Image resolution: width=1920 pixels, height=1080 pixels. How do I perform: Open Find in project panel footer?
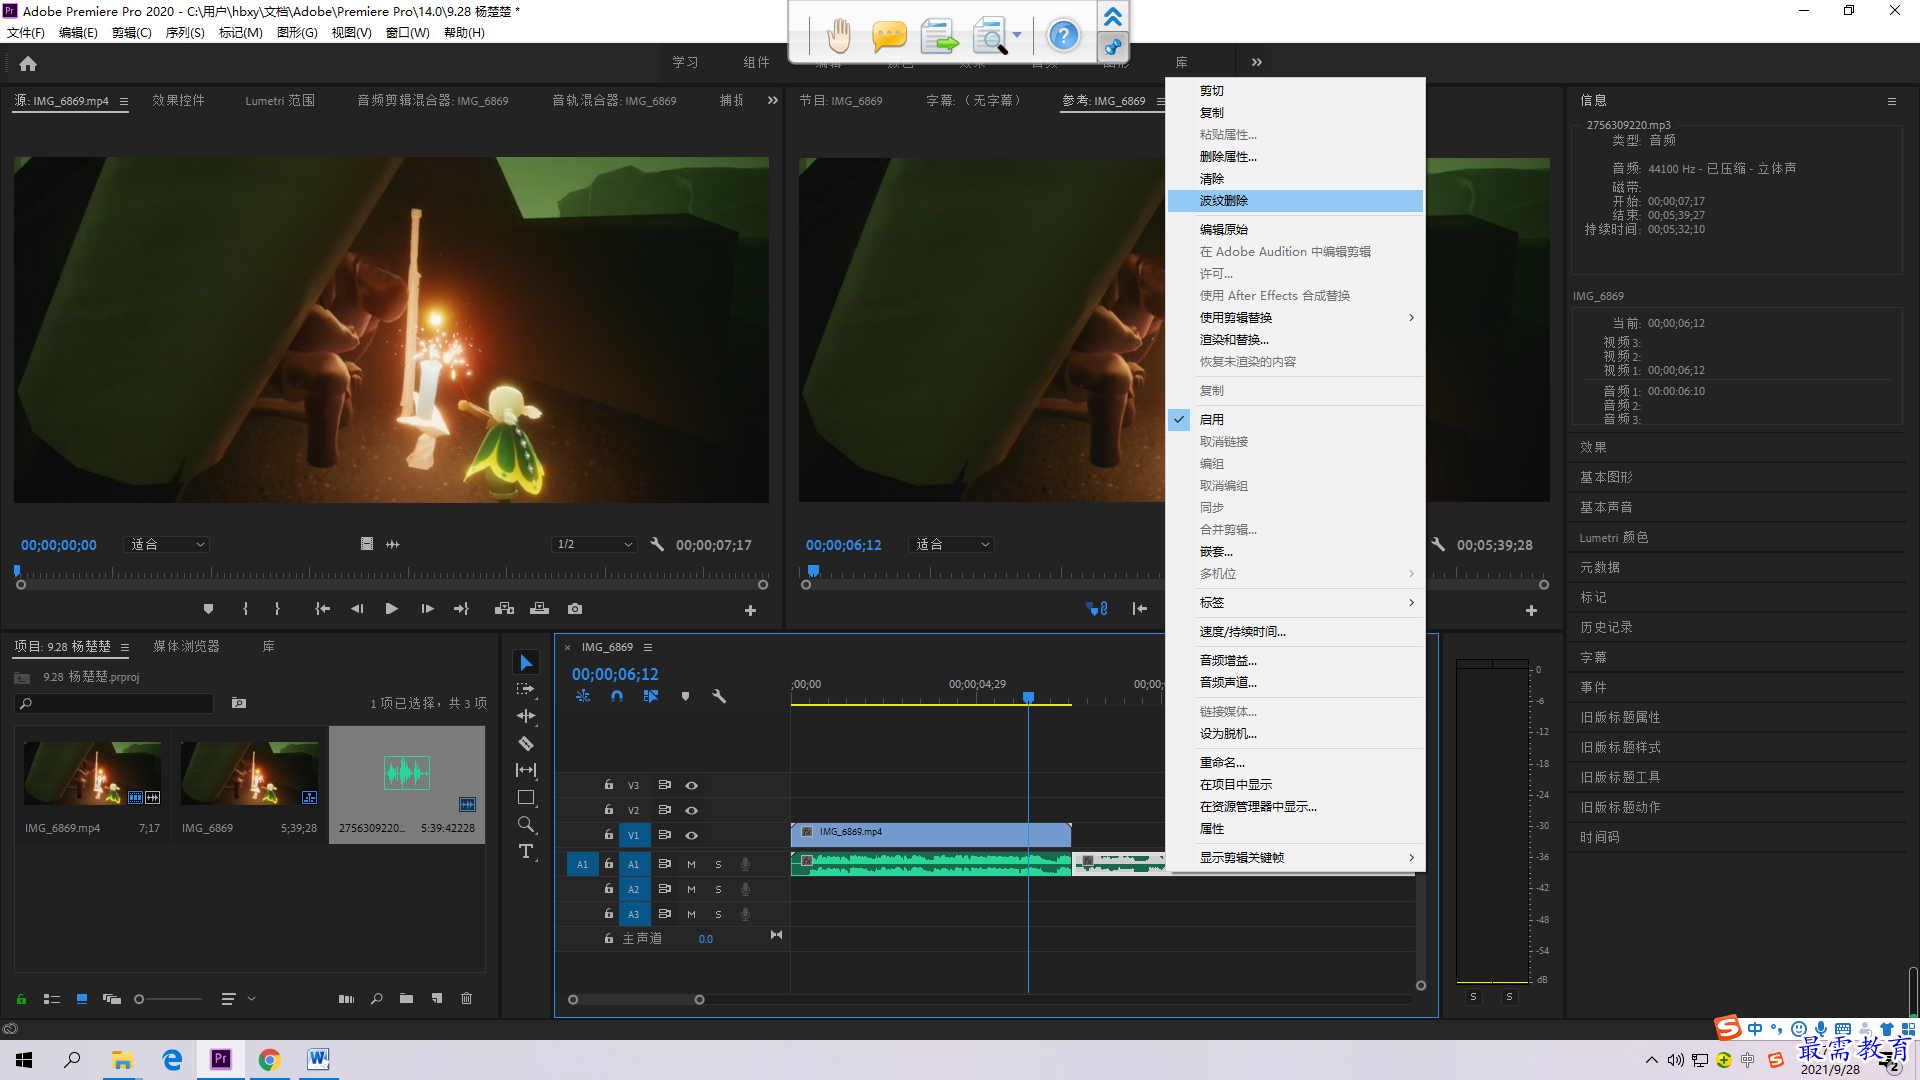point(377,998)
